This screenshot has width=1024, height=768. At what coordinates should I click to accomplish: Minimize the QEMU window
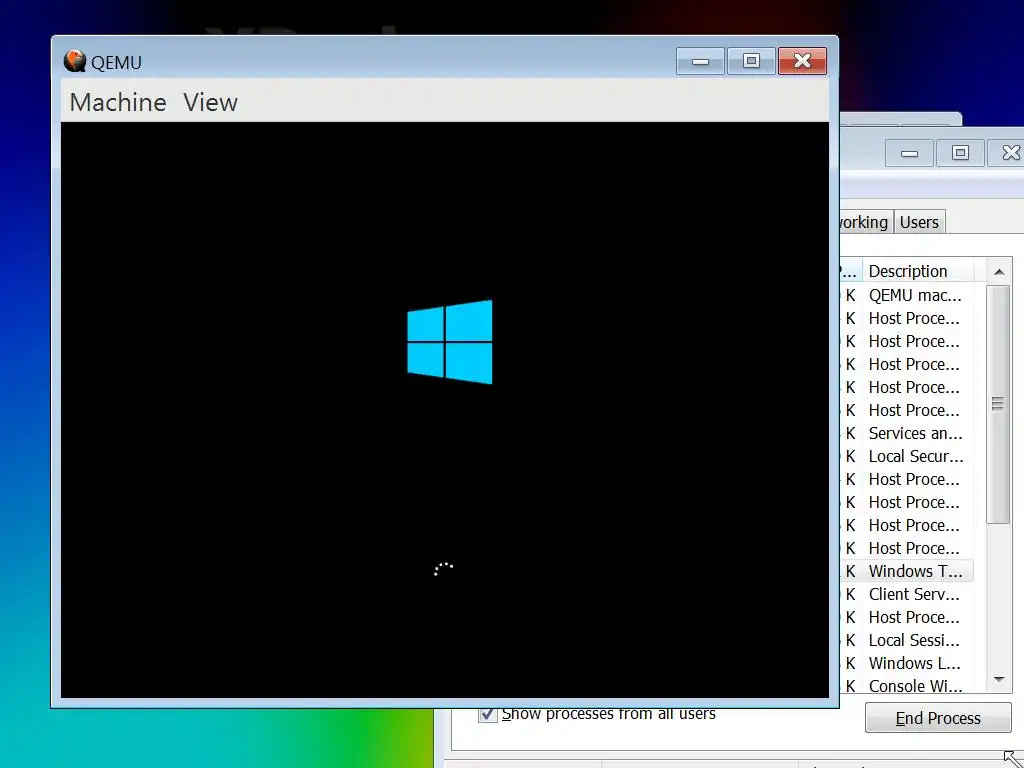(700, 61)
